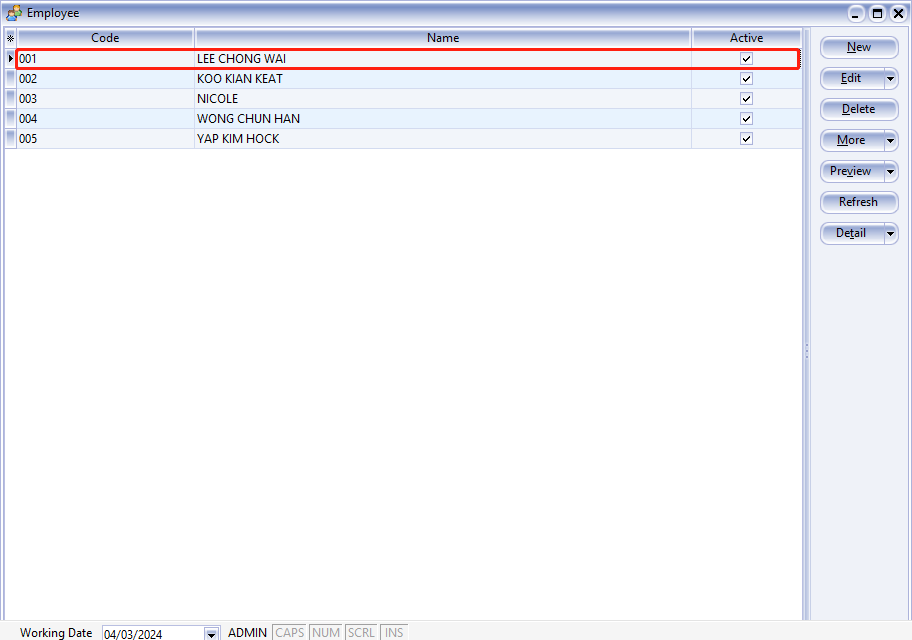This screenshot has height=640, width=912.
Task: Toggle Active checkbox for NICOLE
Action: point(746,99)
